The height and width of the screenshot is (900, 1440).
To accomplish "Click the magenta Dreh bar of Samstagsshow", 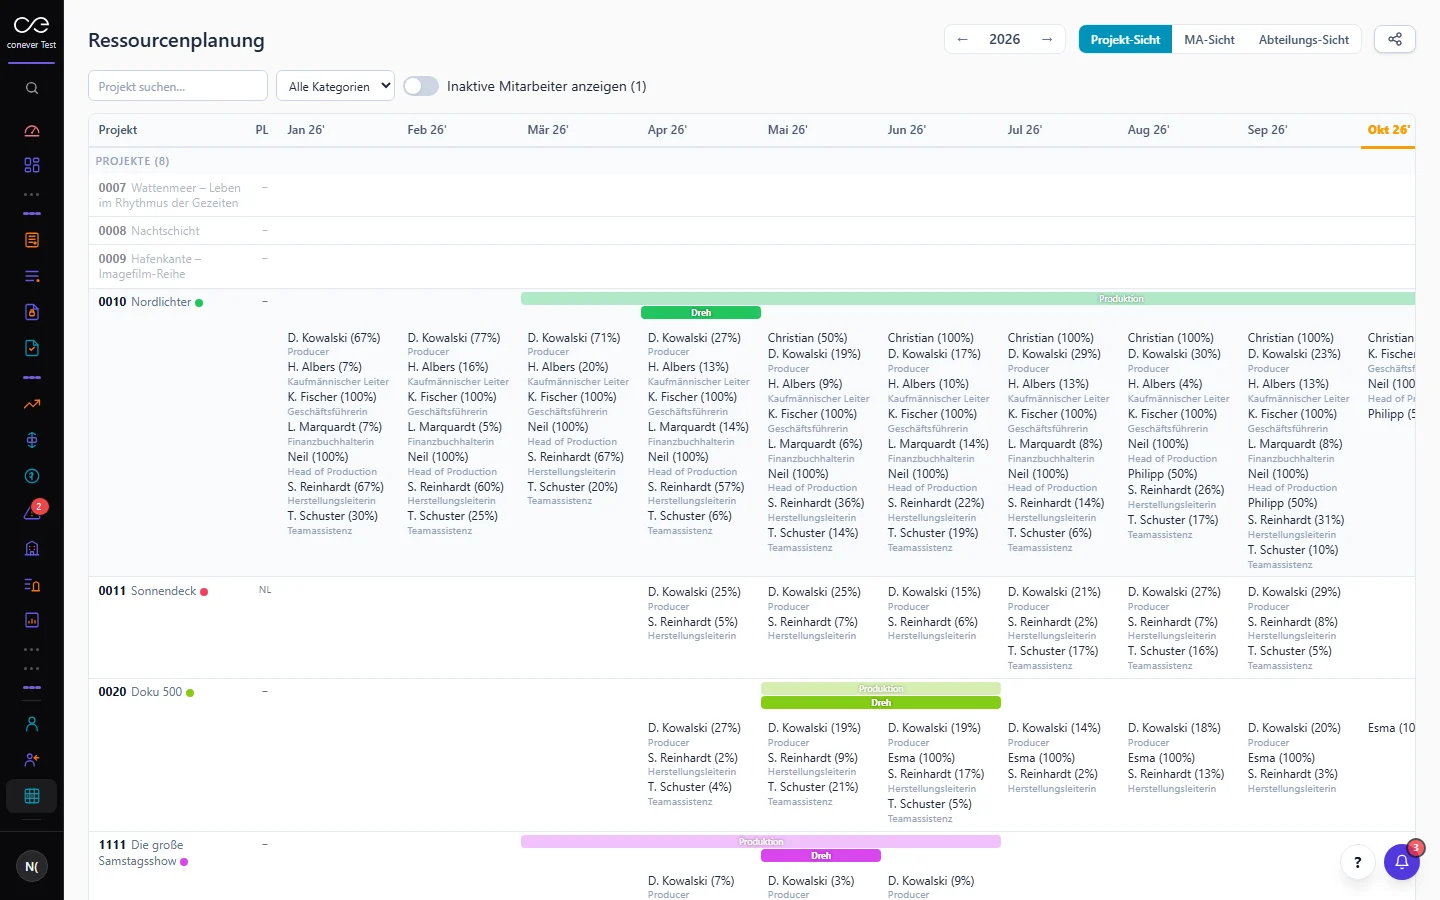I will click(x=821, y=856).
